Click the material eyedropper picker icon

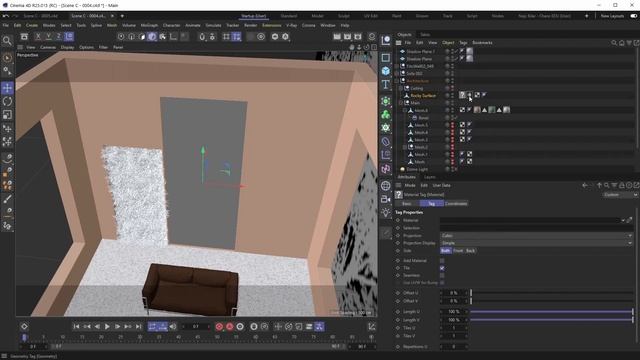(629, 220)
